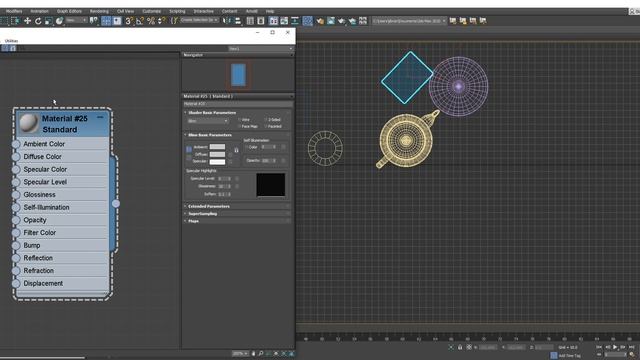Open the Create Selection Set dropdown

point(199,20)
